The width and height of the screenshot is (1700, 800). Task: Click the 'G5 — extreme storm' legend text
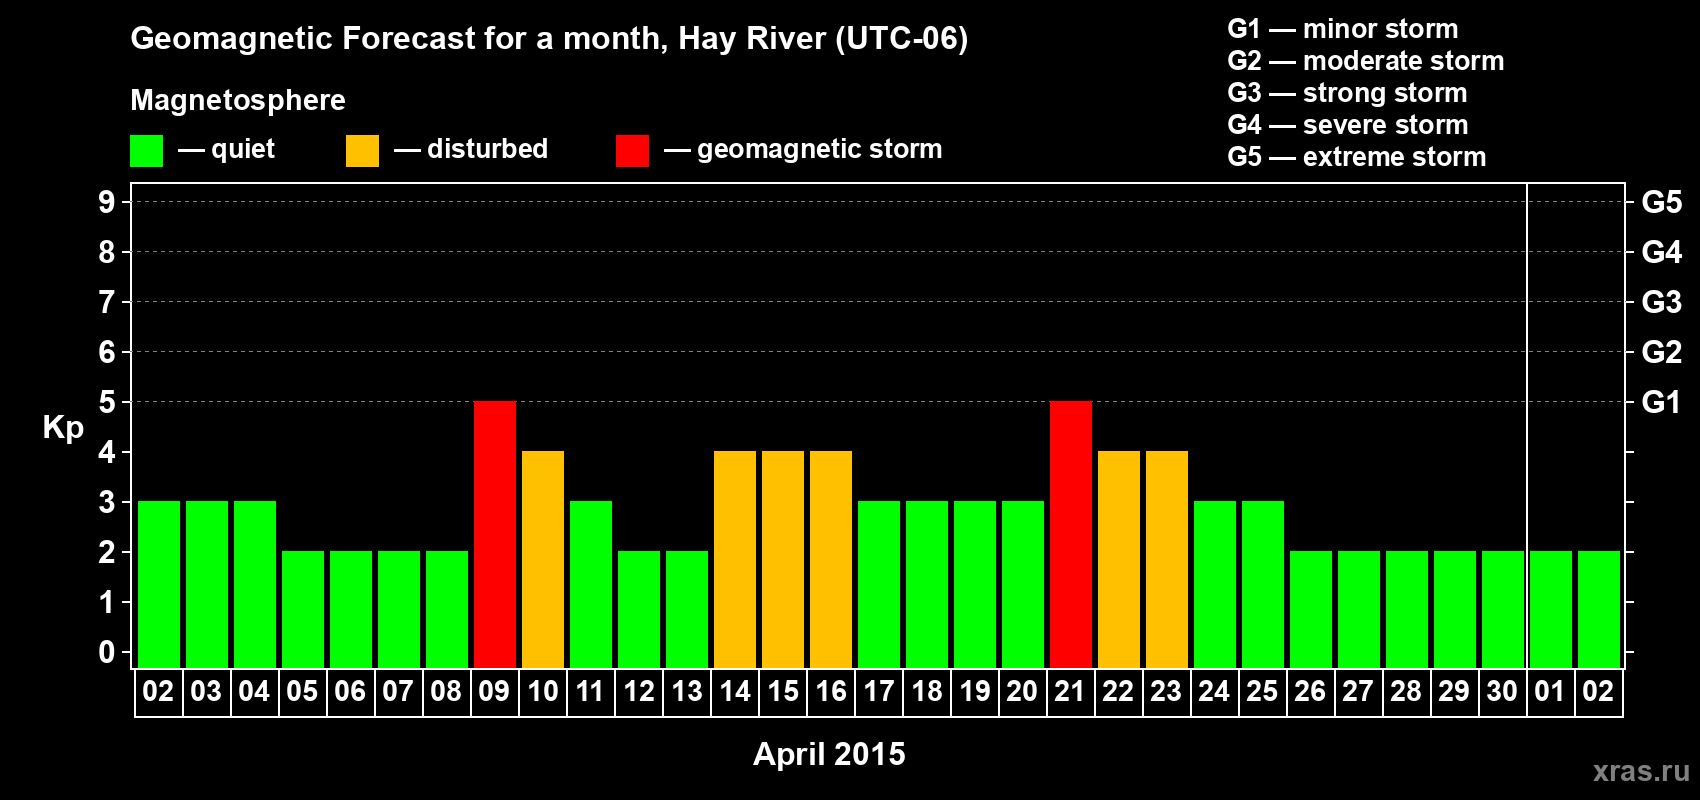(x=1357, y=157)
